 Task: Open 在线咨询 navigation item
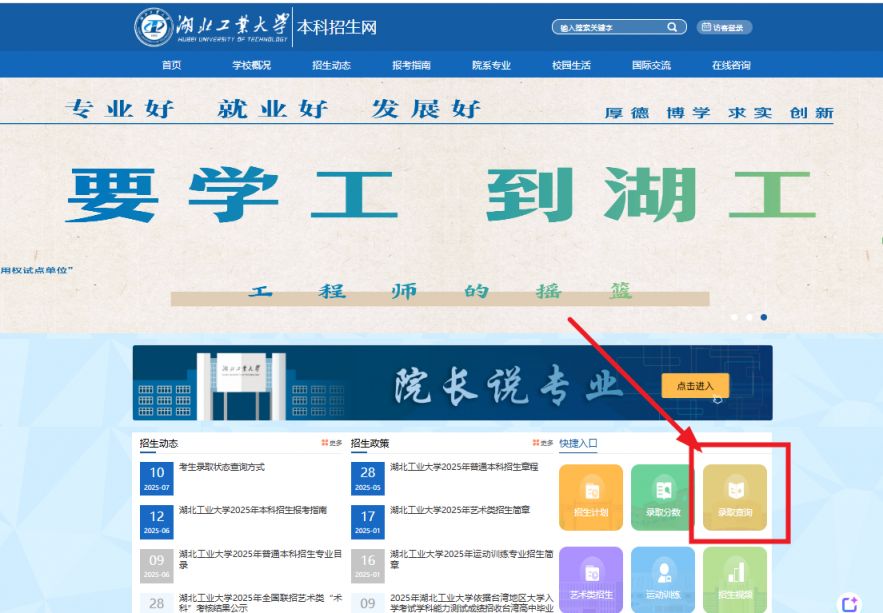click(x=731, y=65)
